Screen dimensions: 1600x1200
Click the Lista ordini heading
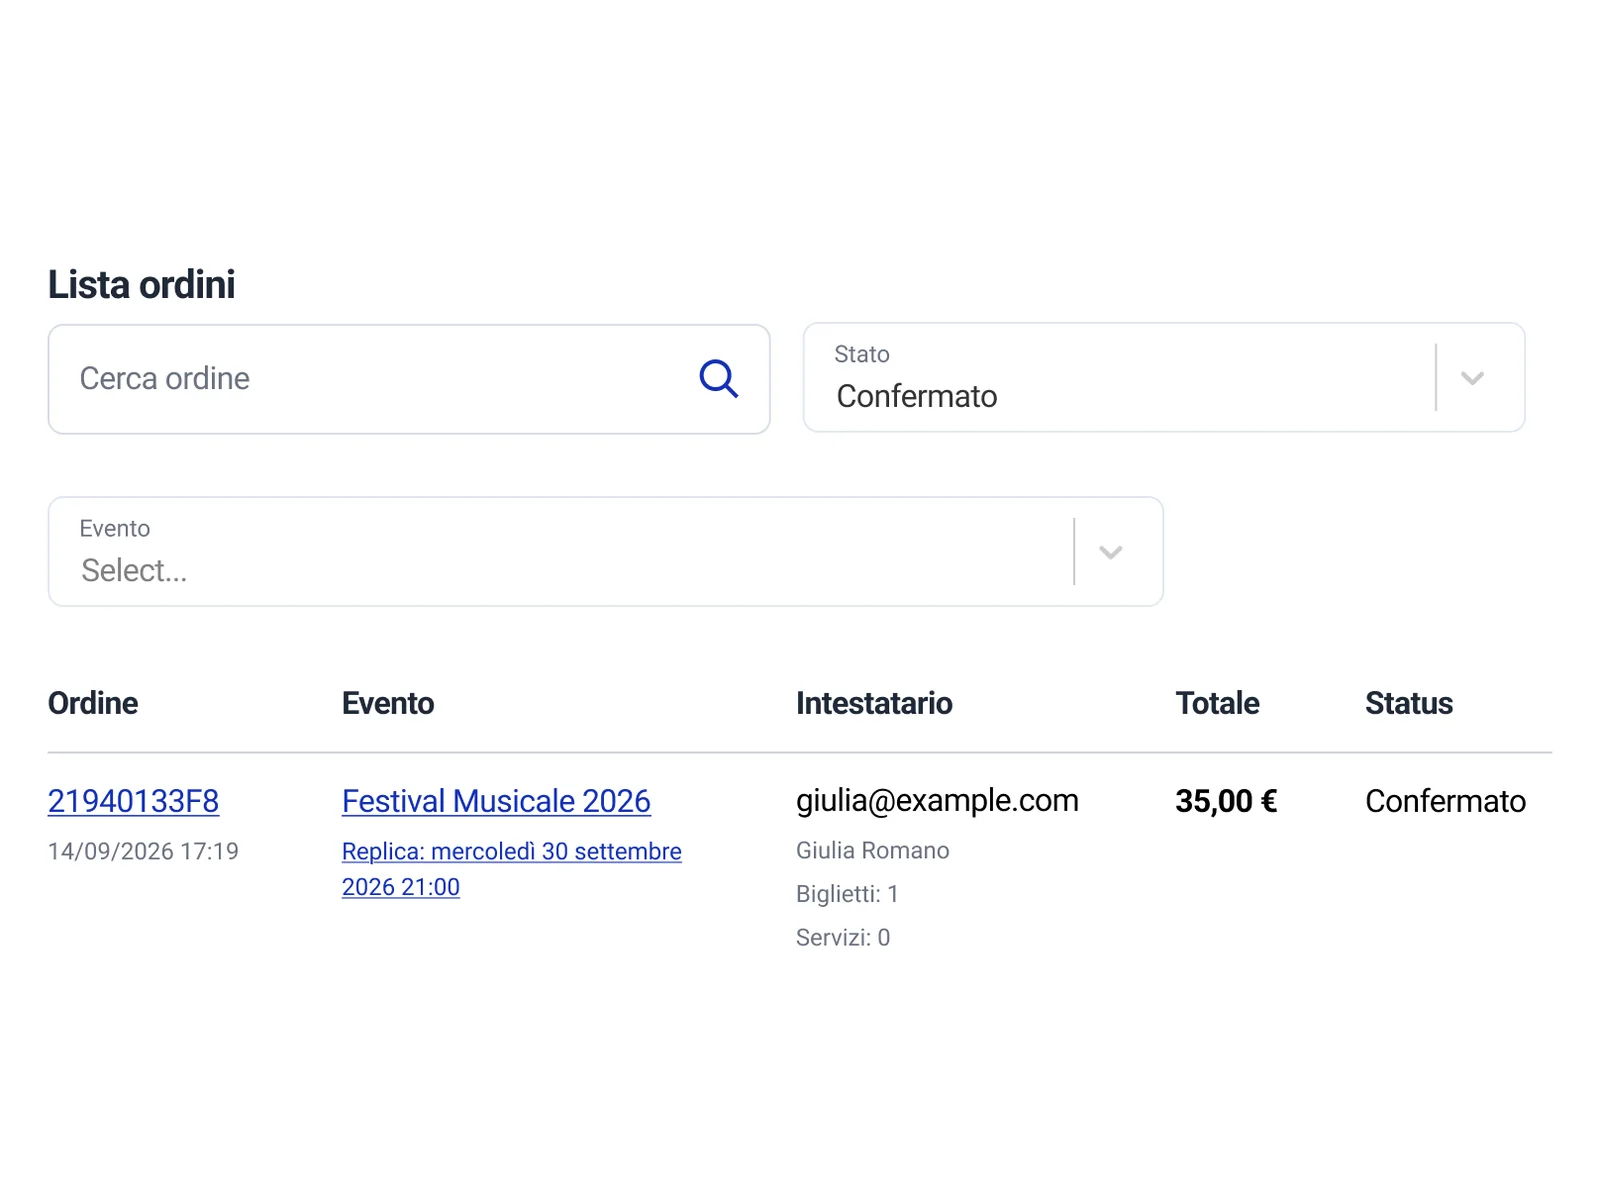(x=142, y=285)
